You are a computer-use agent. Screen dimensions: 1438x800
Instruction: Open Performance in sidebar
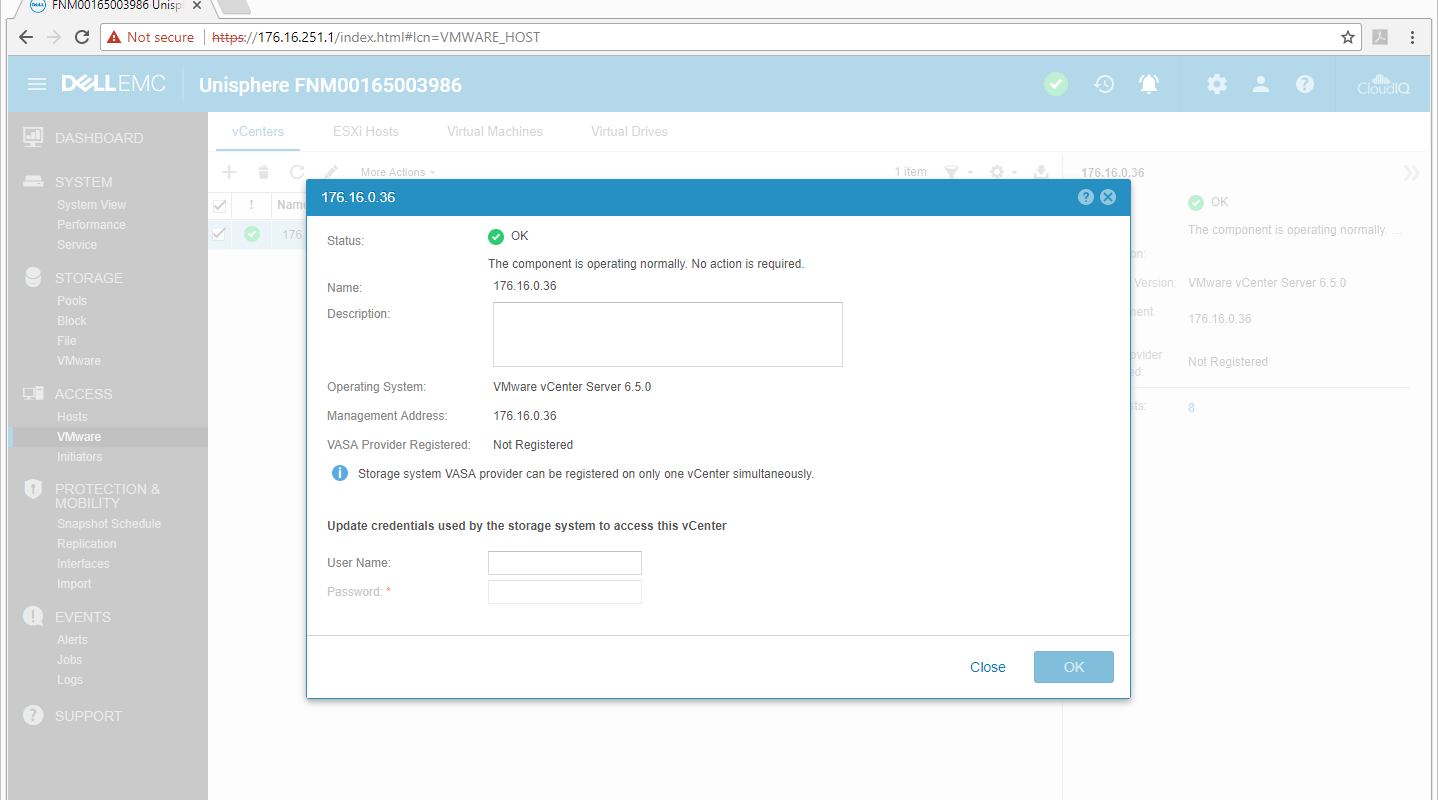point(91,225)
